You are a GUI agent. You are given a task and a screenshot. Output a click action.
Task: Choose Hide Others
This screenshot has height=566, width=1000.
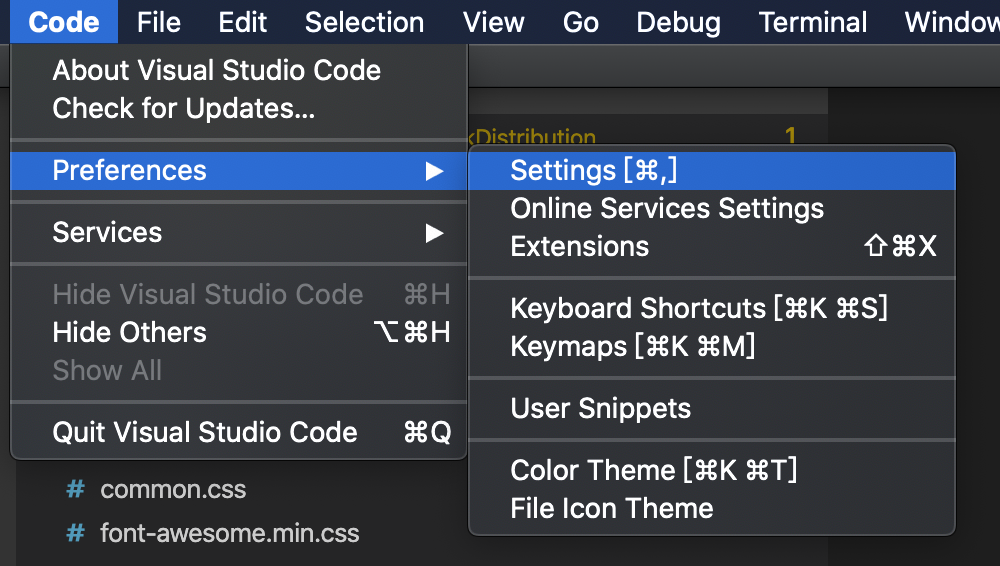pos(239,332)
